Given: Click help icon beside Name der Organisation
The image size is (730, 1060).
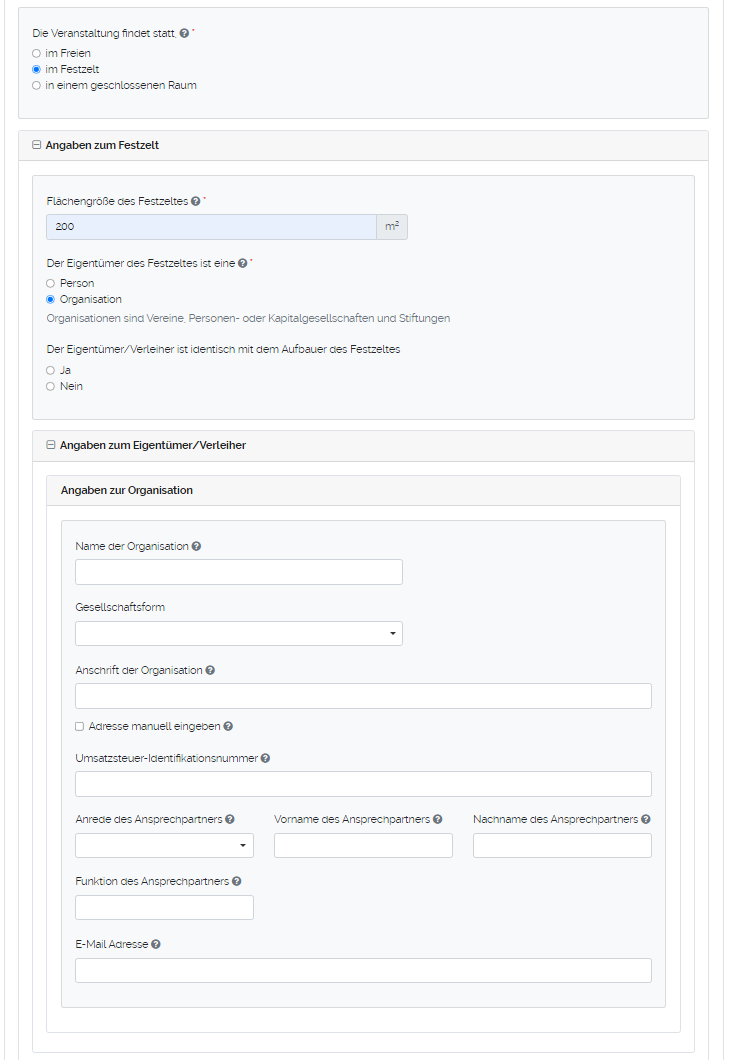Looking at the screenshot, I should pos(196,546).
